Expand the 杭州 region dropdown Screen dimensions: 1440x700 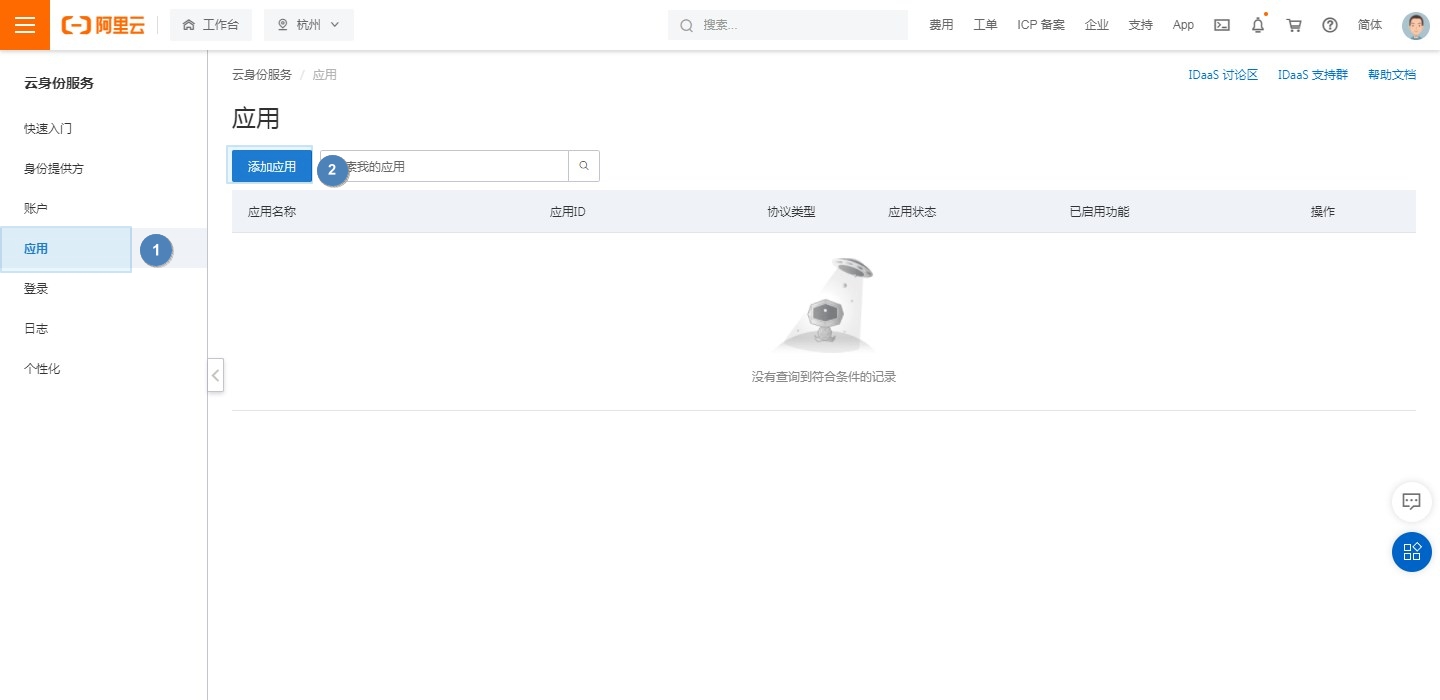(308, 25)
